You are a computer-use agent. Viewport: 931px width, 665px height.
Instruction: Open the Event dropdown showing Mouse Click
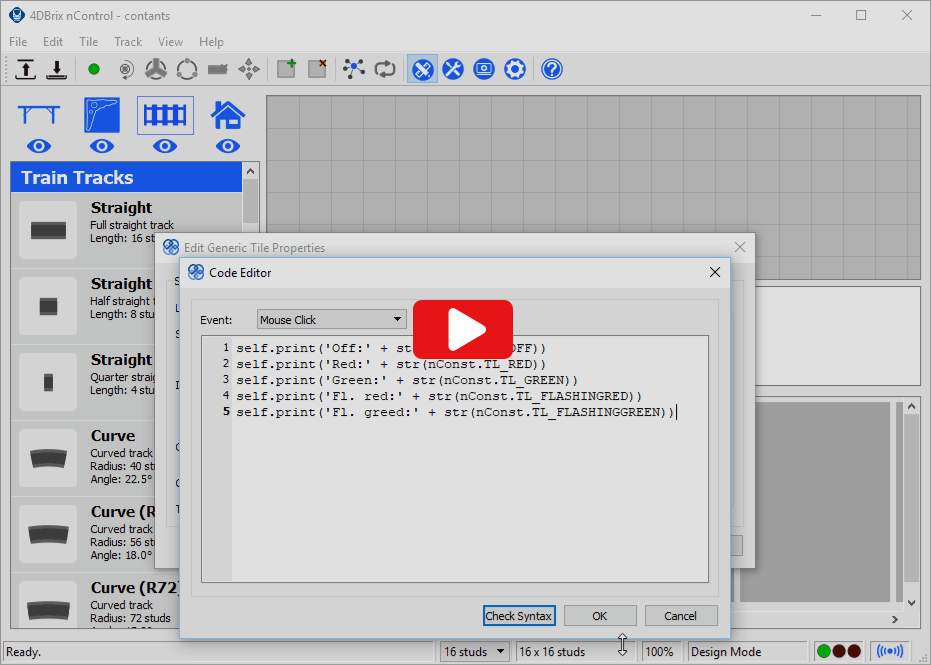click(x=331, y=319)
